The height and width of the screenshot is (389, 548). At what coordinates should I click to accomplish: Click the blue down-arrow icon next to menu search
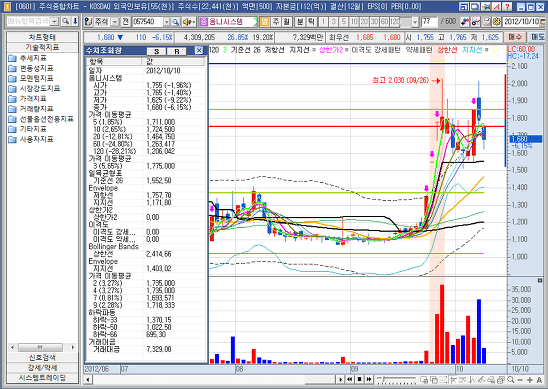(x=75, y=22)
